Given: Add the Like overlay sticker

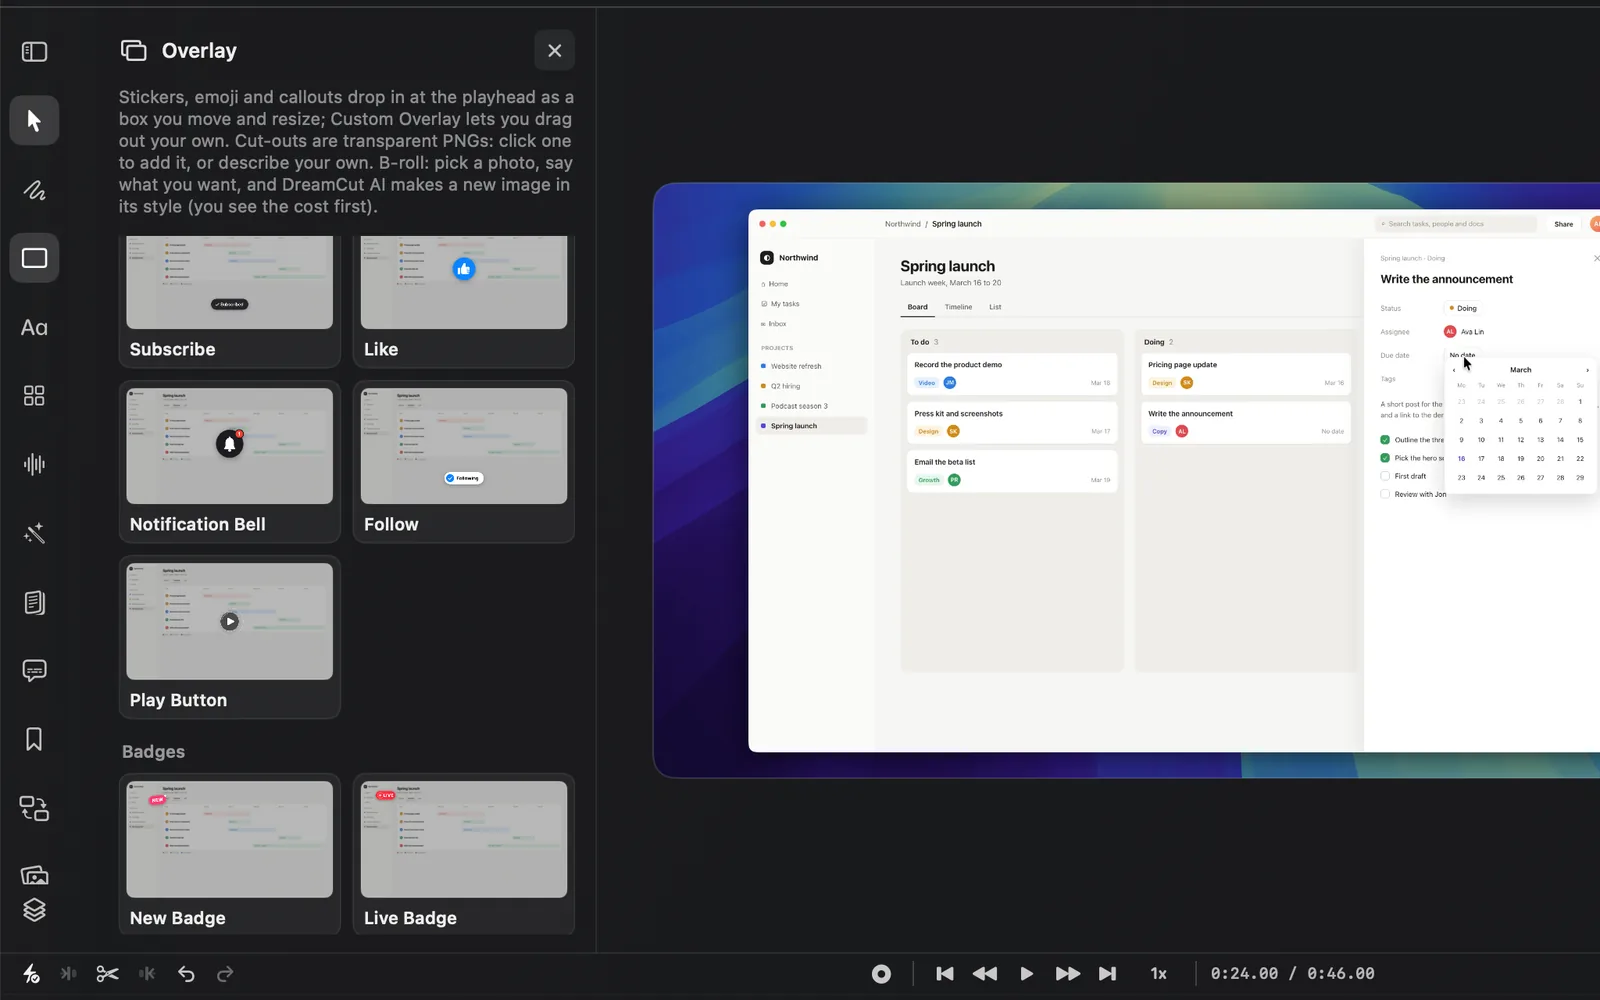Looking at the screenshot, I should [x=464, y=301].
